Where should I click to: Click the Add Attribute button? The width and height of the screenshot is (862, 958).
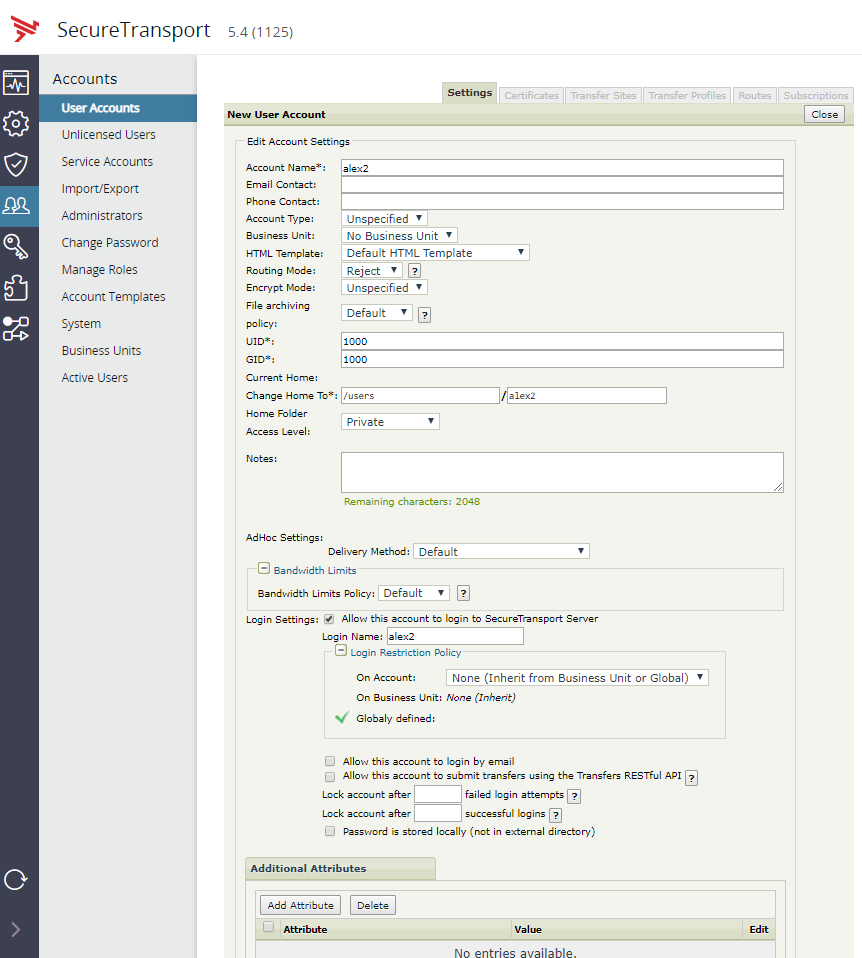click(300, 905)
